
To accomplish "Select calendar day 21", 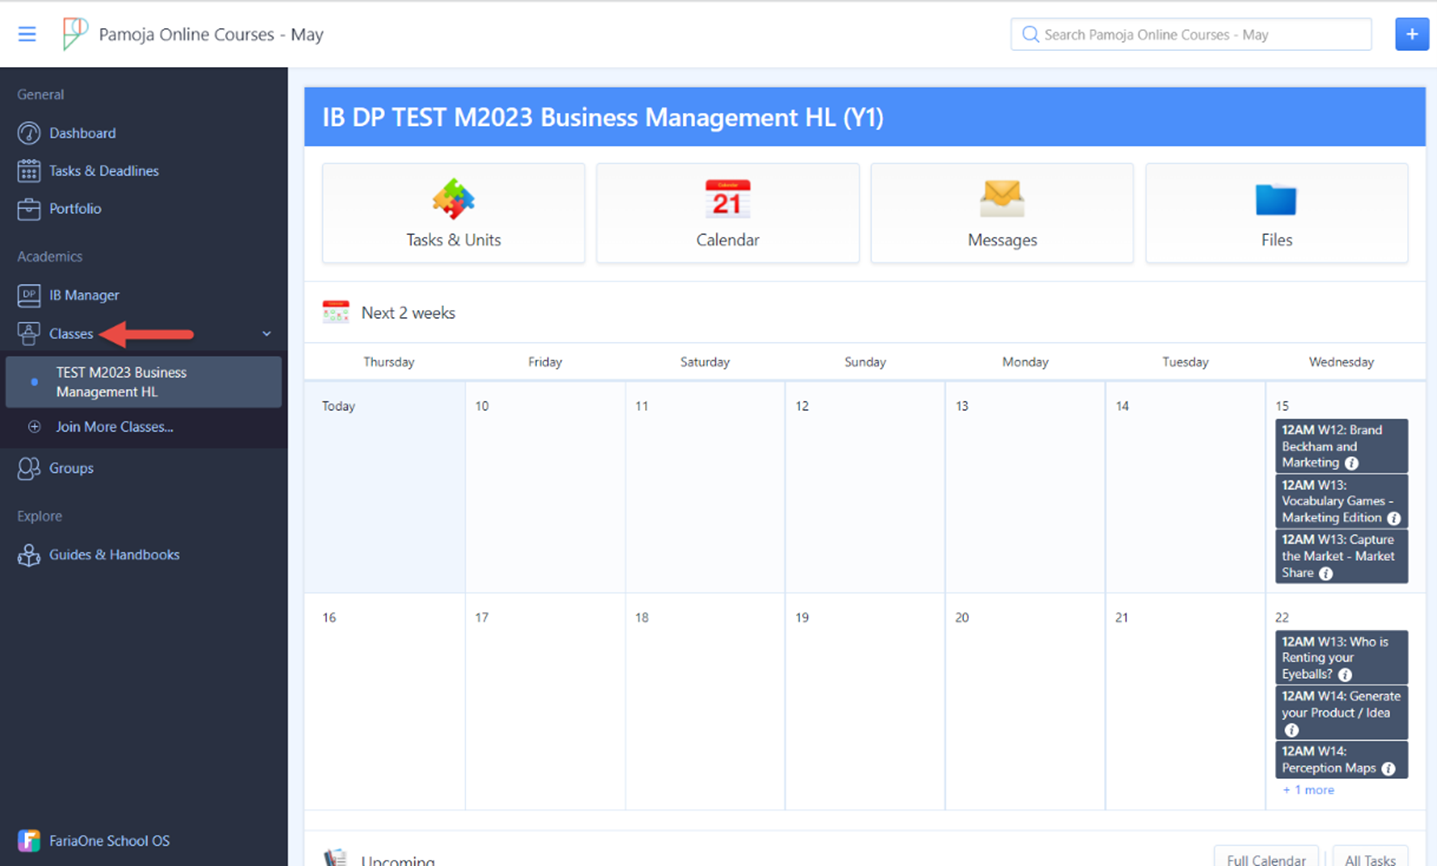I will (1185, 701).
